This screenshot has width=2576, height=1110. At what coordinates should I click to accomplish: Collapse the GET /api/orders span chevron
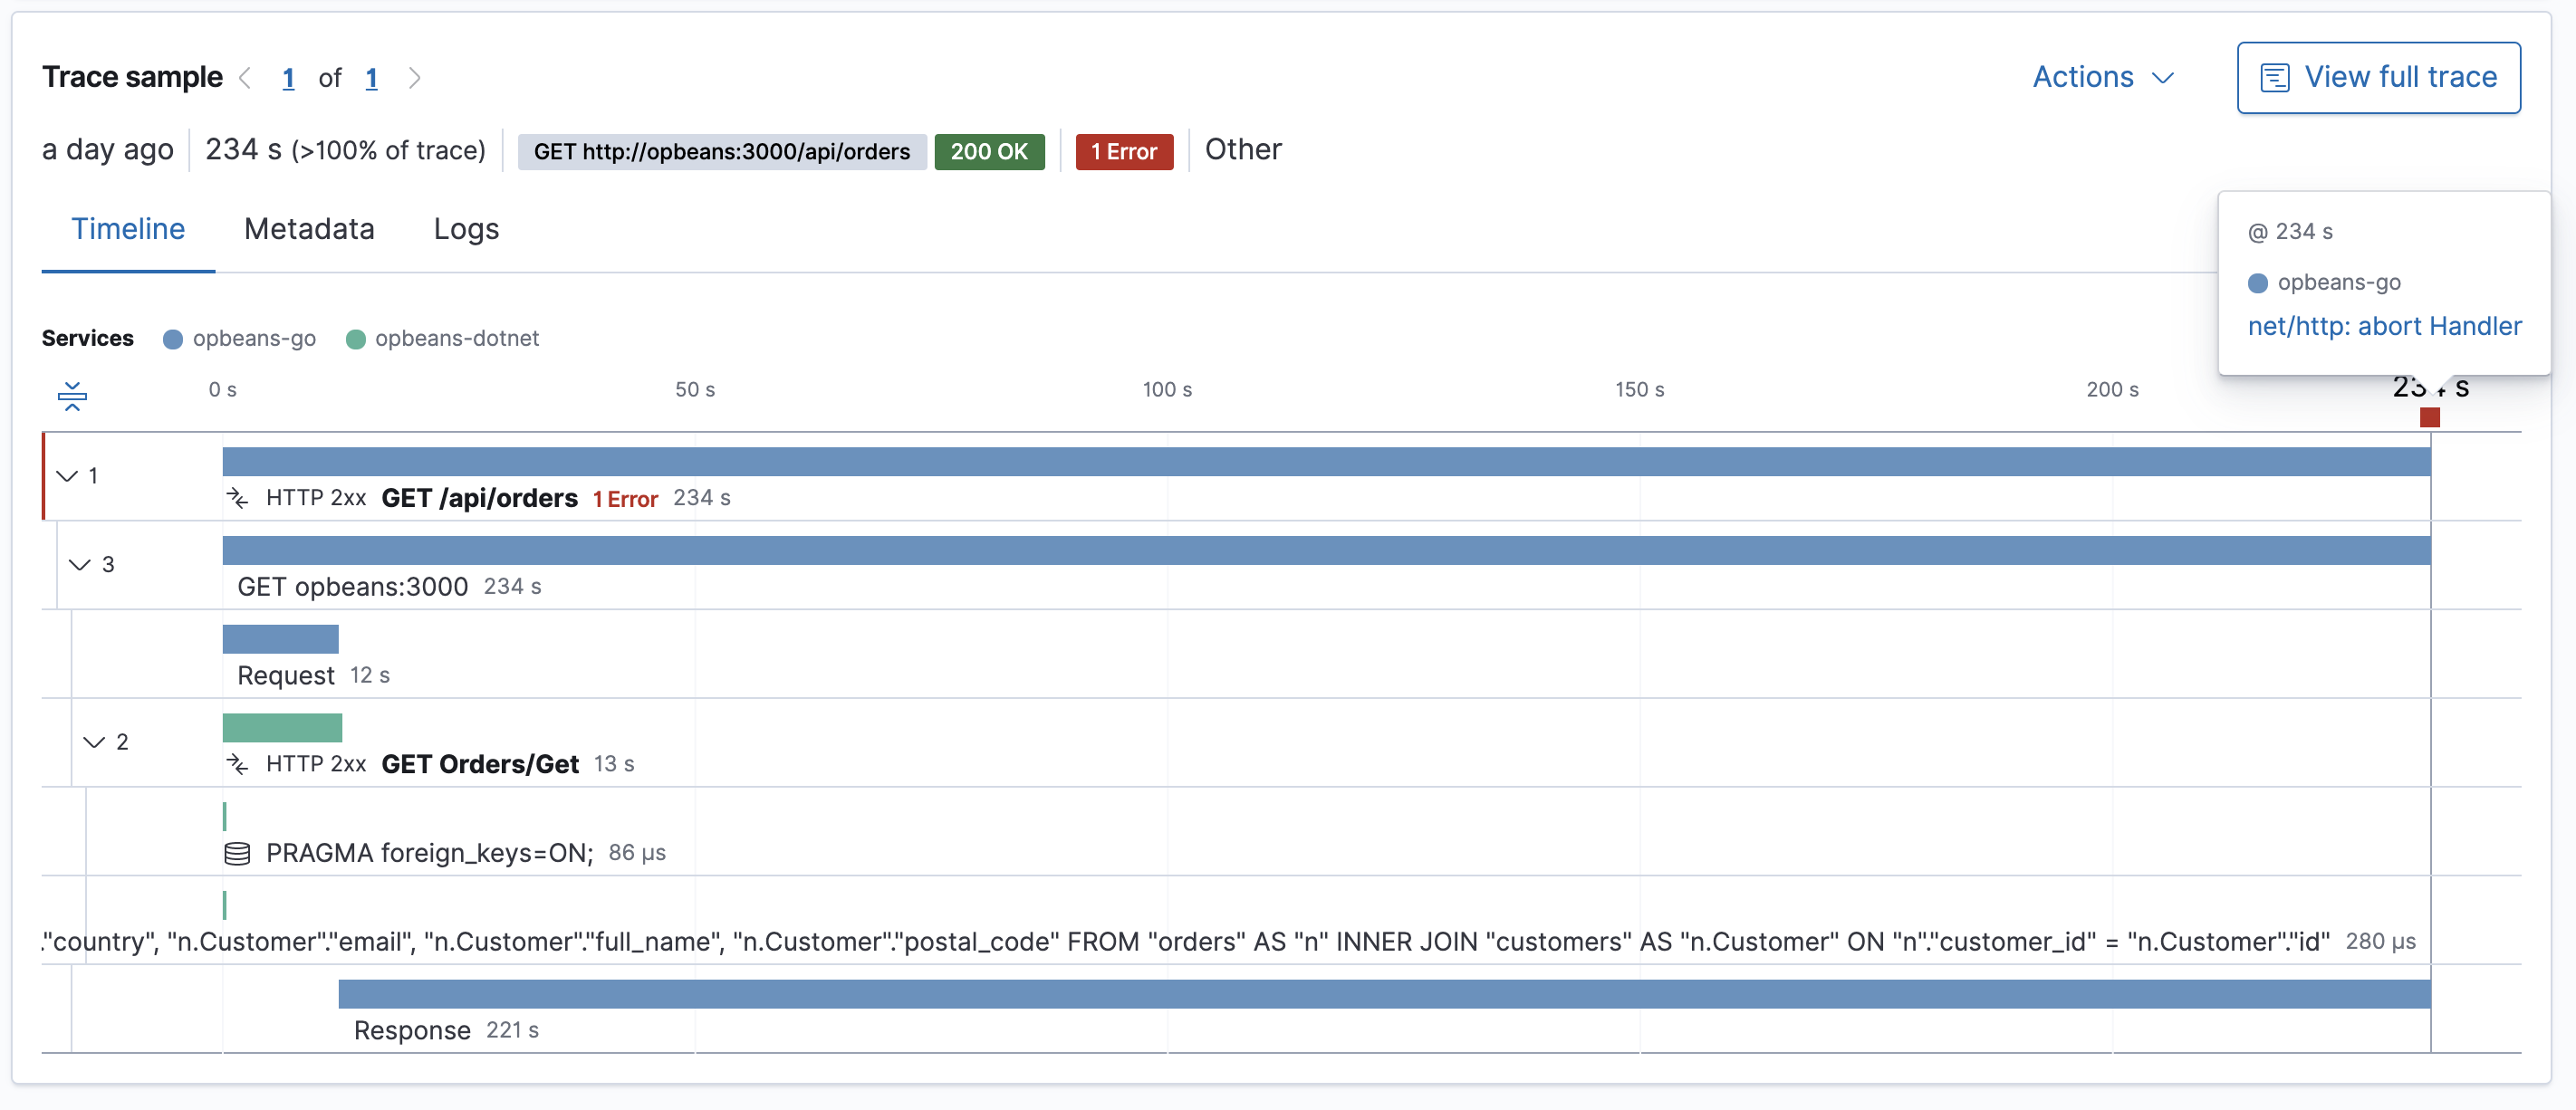point(66,476)
